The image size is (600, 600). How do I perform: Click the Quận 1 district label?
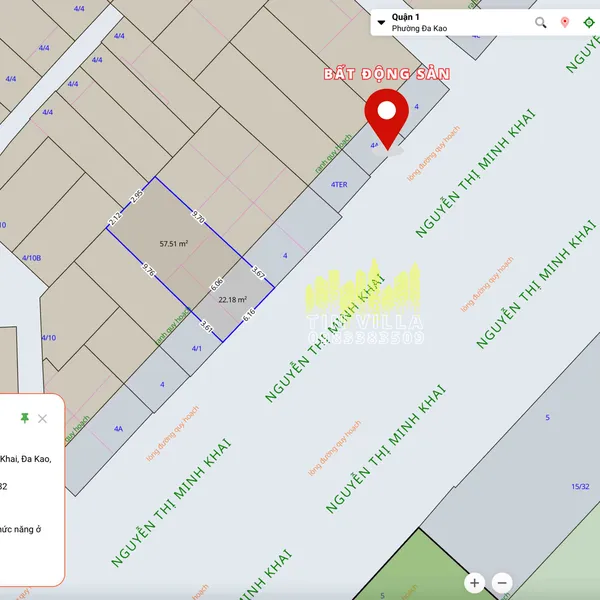coord(406,17)
